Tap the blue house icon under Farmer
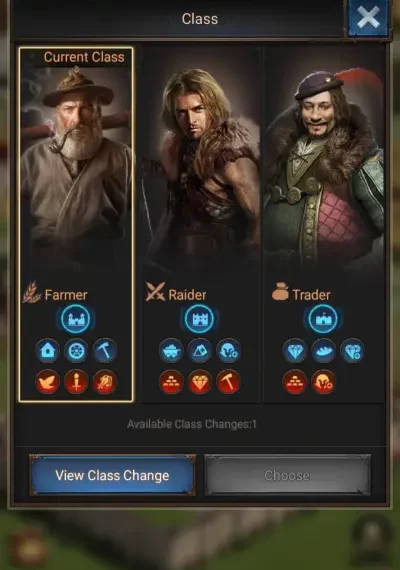This screenshot has width=400, height=570. (47, 350)
